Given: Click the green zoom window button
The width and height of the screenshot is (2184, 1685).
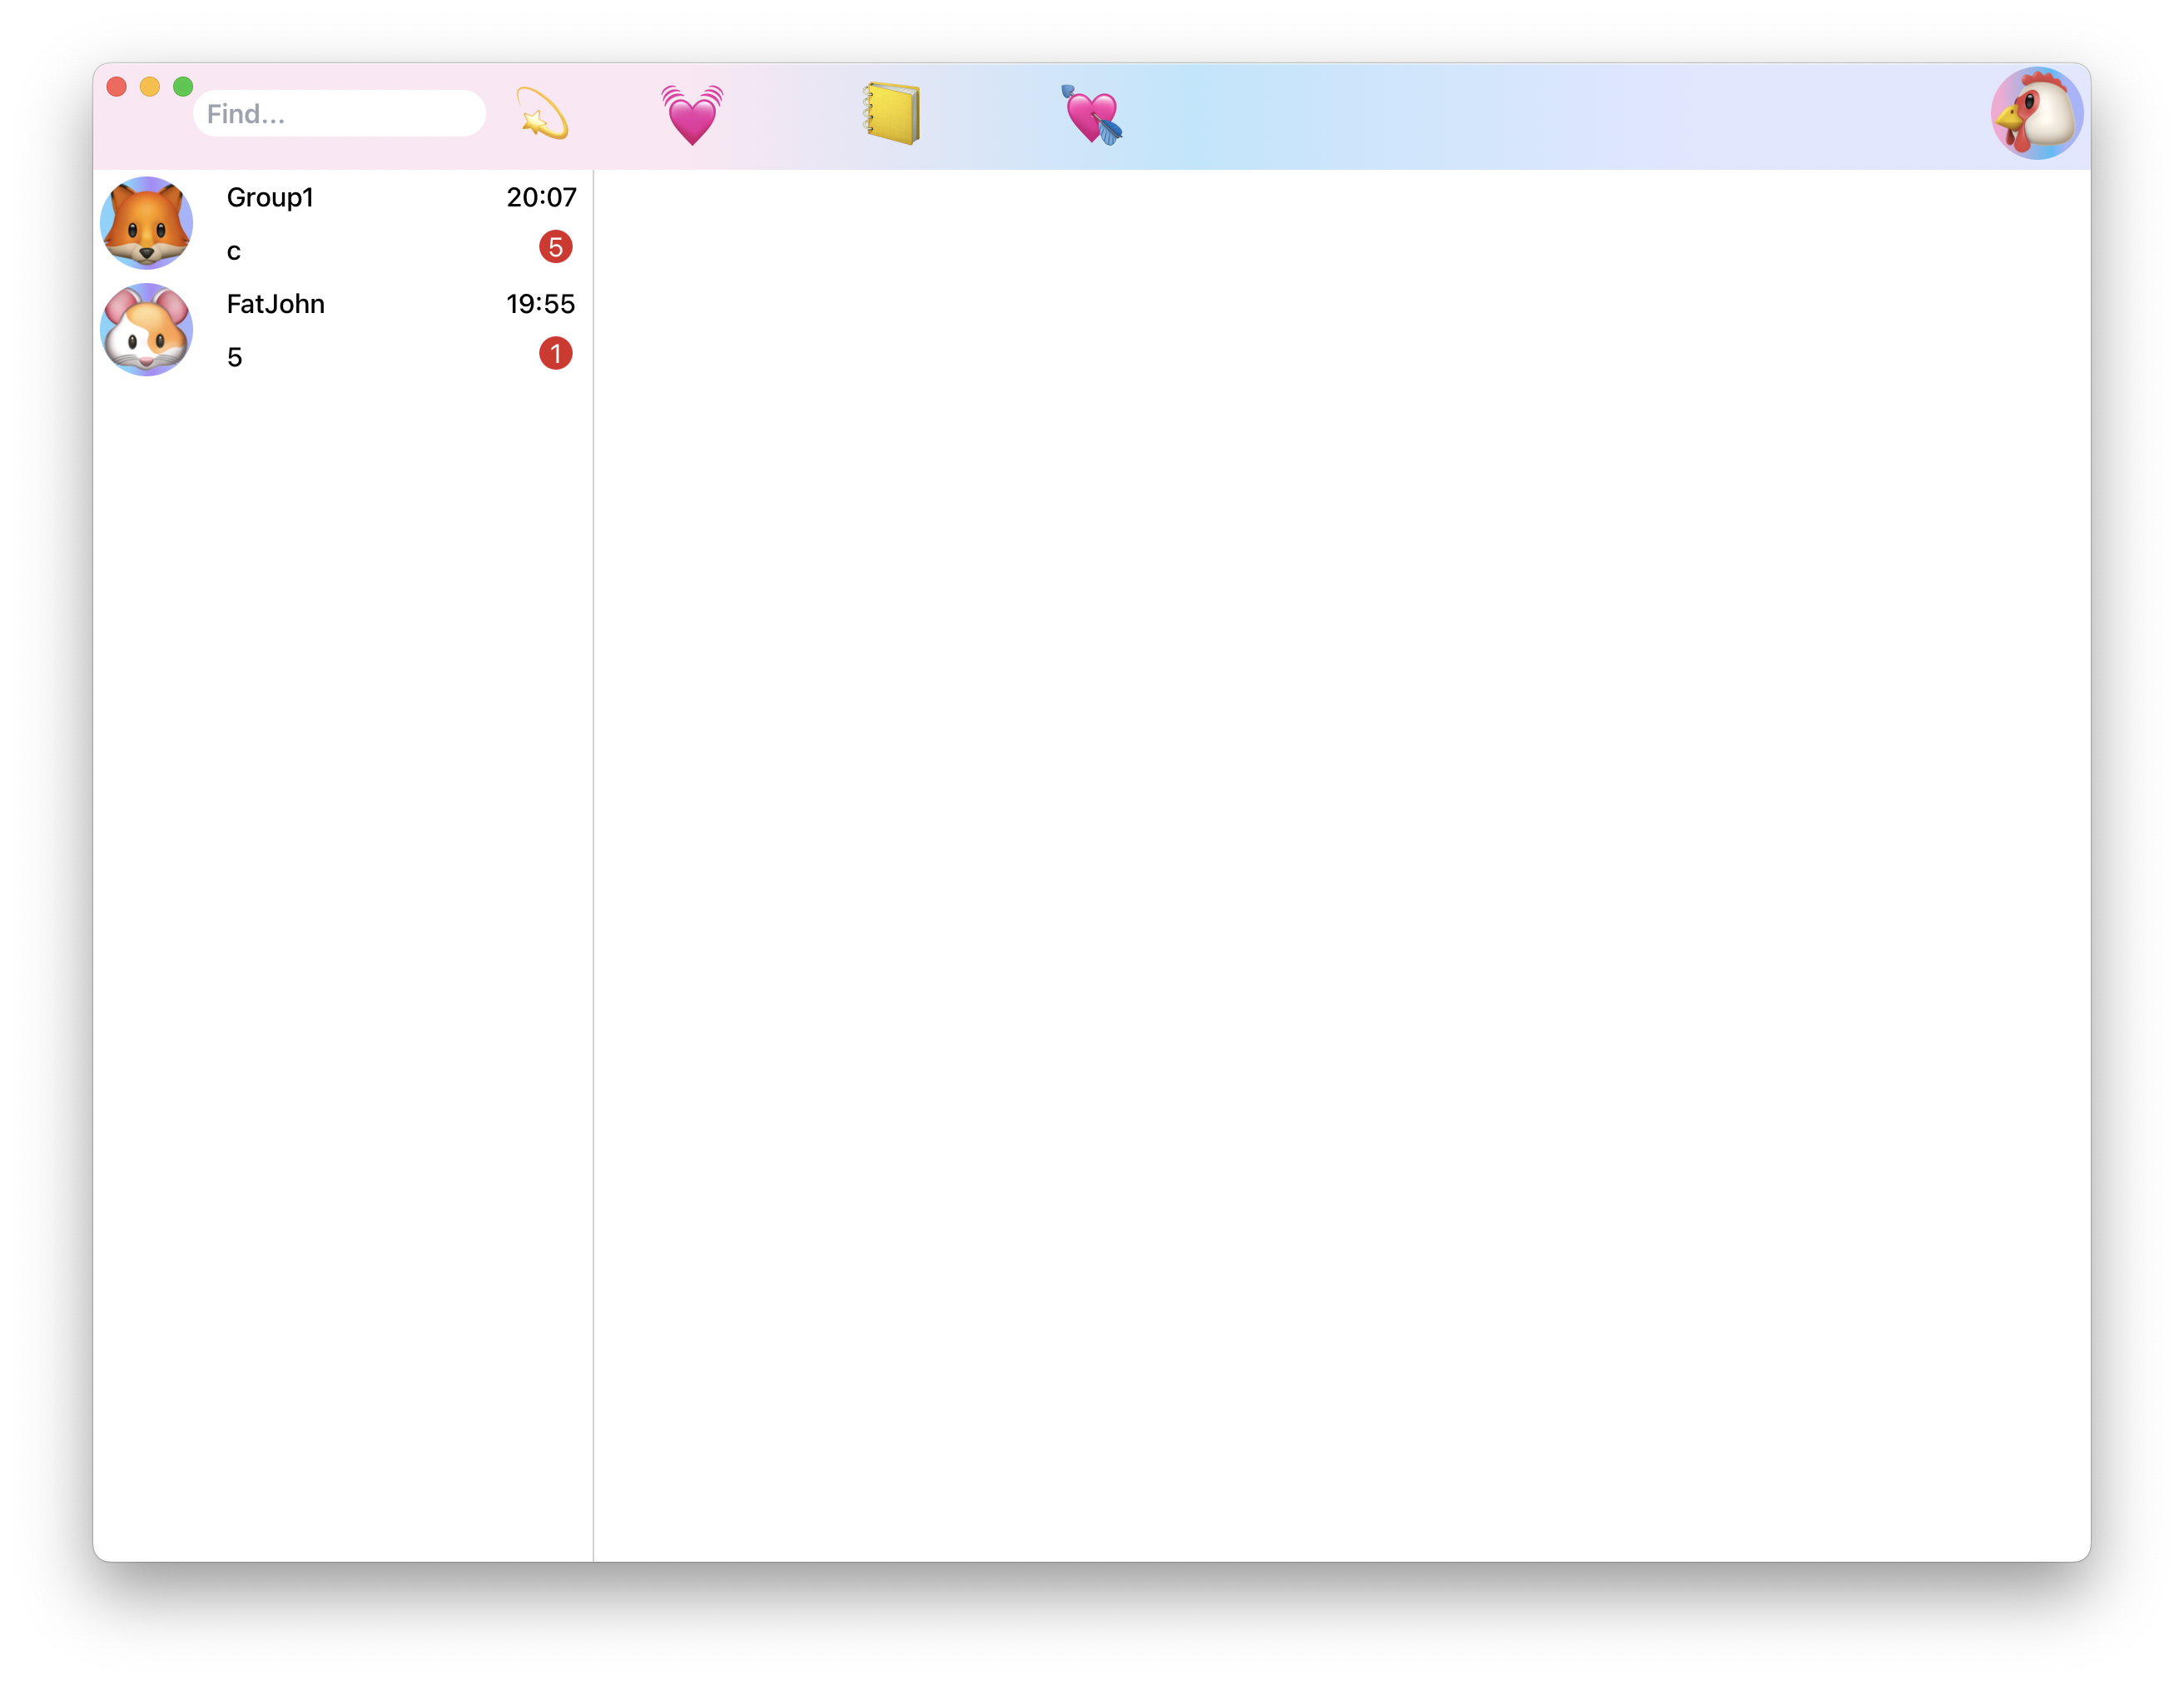Looking at the screenshot, I should point(183,87).
